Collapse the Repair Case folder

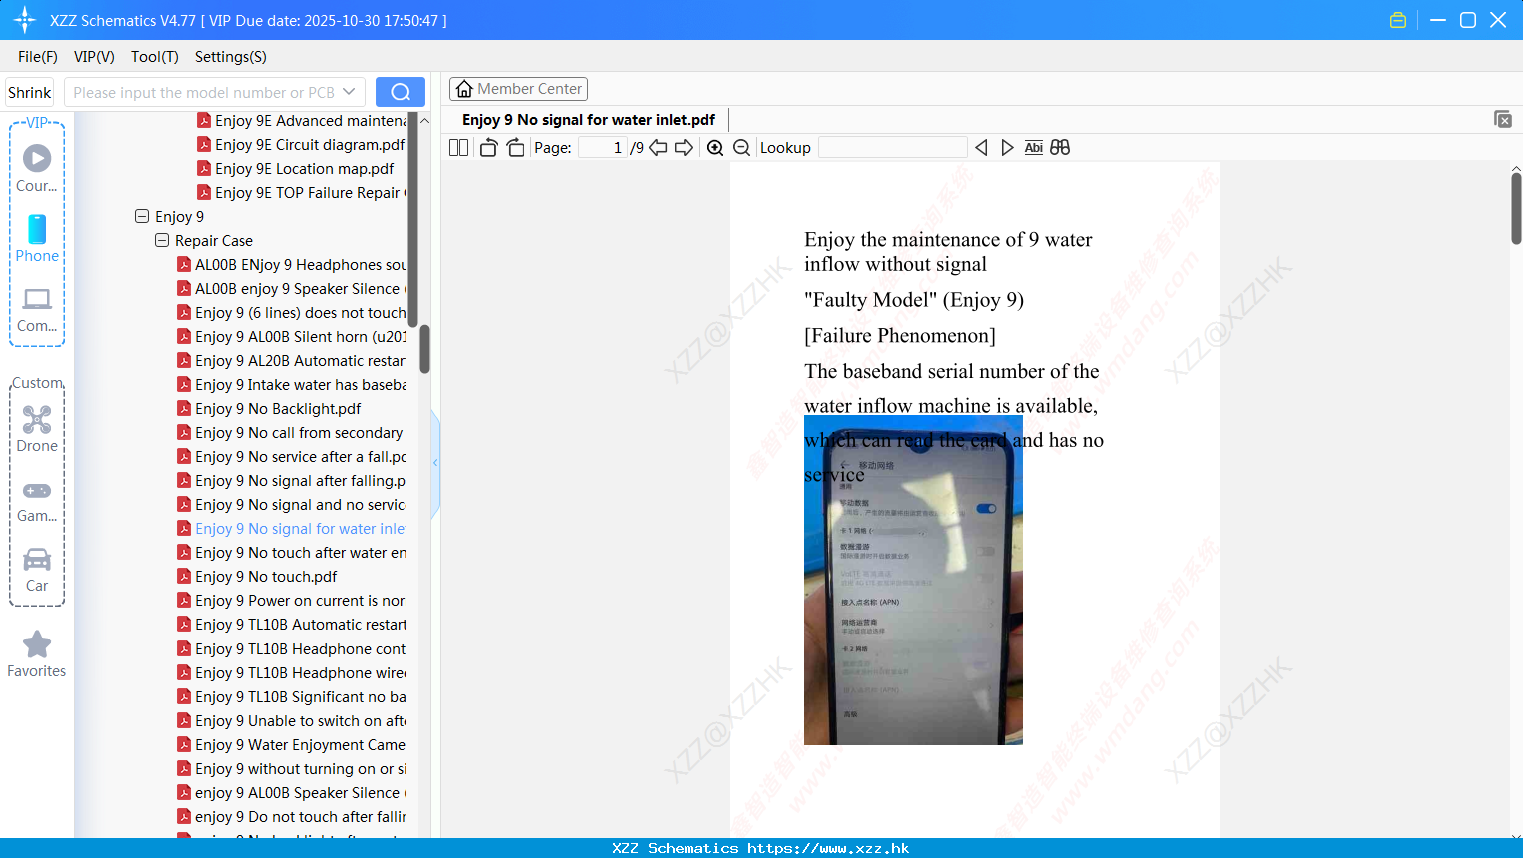click(x=162, y=240)
